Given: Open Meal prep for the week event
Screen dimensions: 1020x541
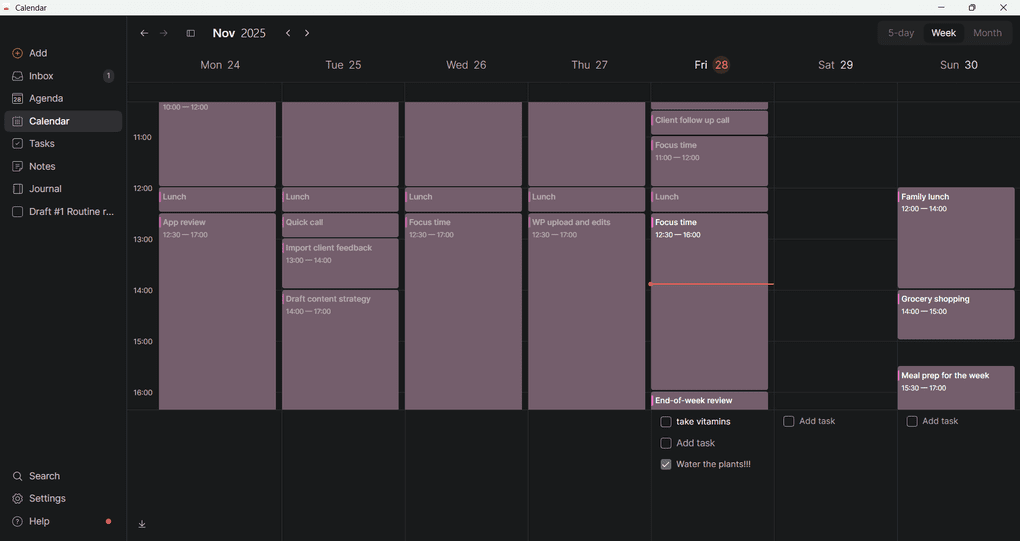Looking at the screenshot, I should point(956,388).
